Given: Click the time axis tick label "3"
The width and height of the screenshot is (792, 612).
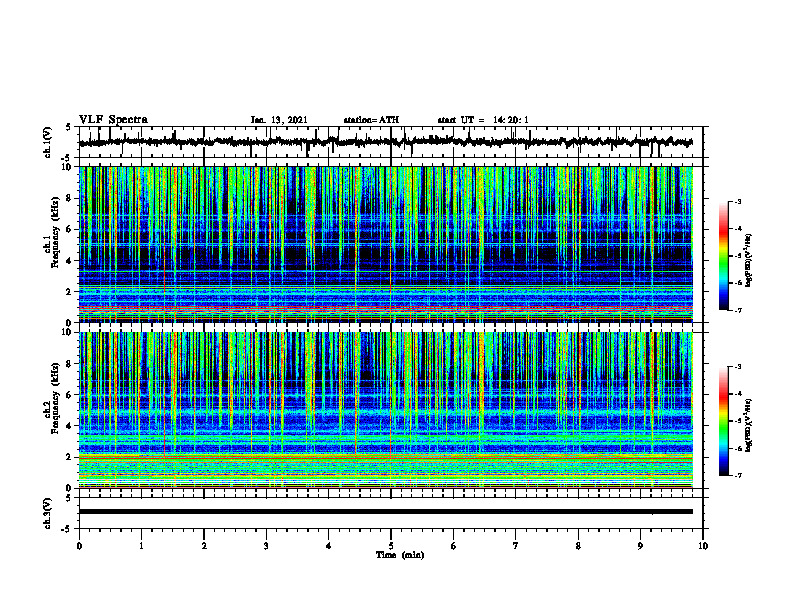Looking at the screenshot, I should 266,546.
